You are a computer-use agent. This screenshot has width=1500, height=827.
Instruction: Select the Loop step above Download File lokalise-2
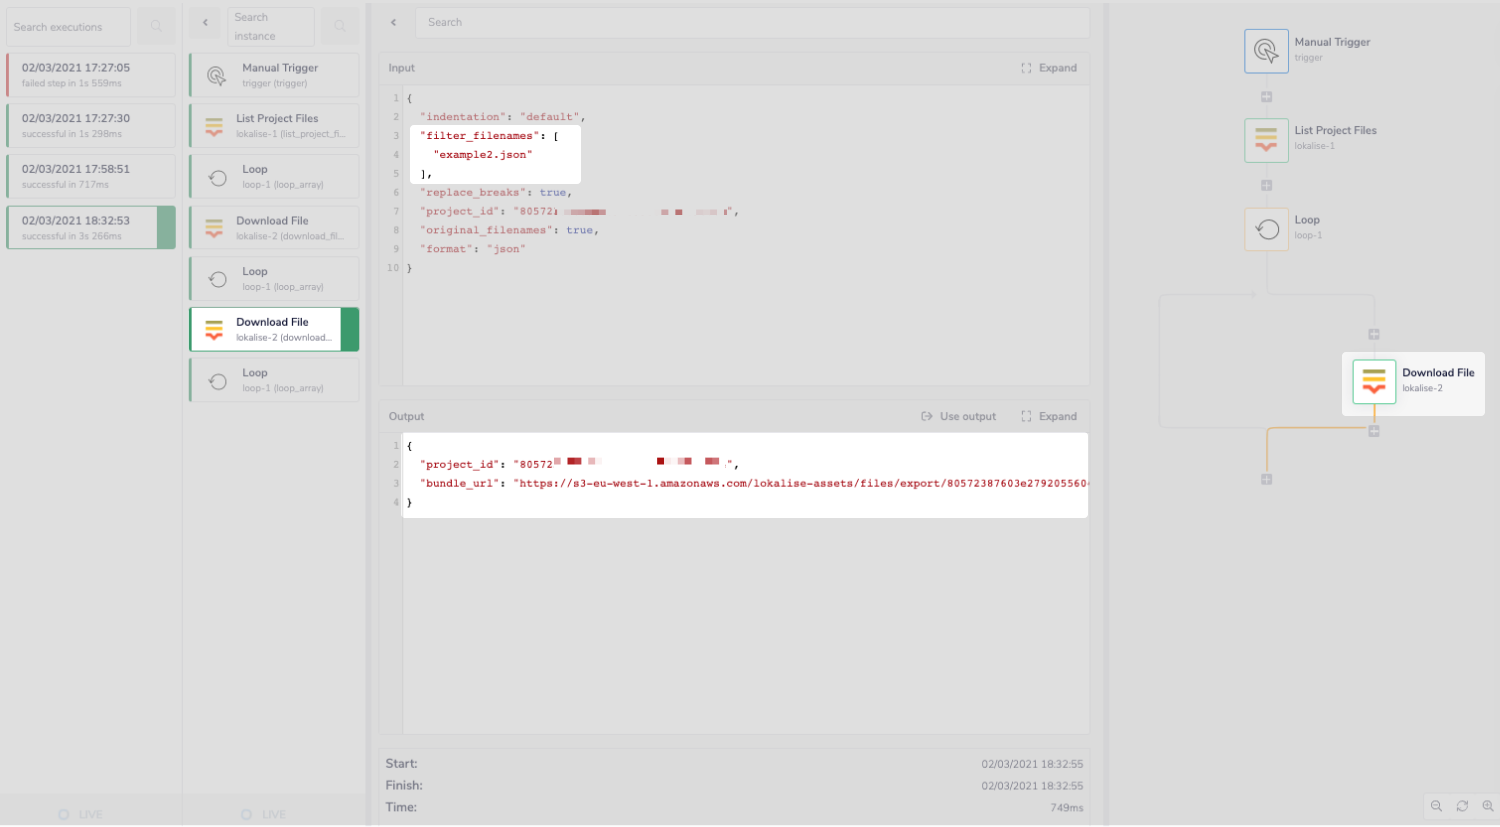point(272,278)
